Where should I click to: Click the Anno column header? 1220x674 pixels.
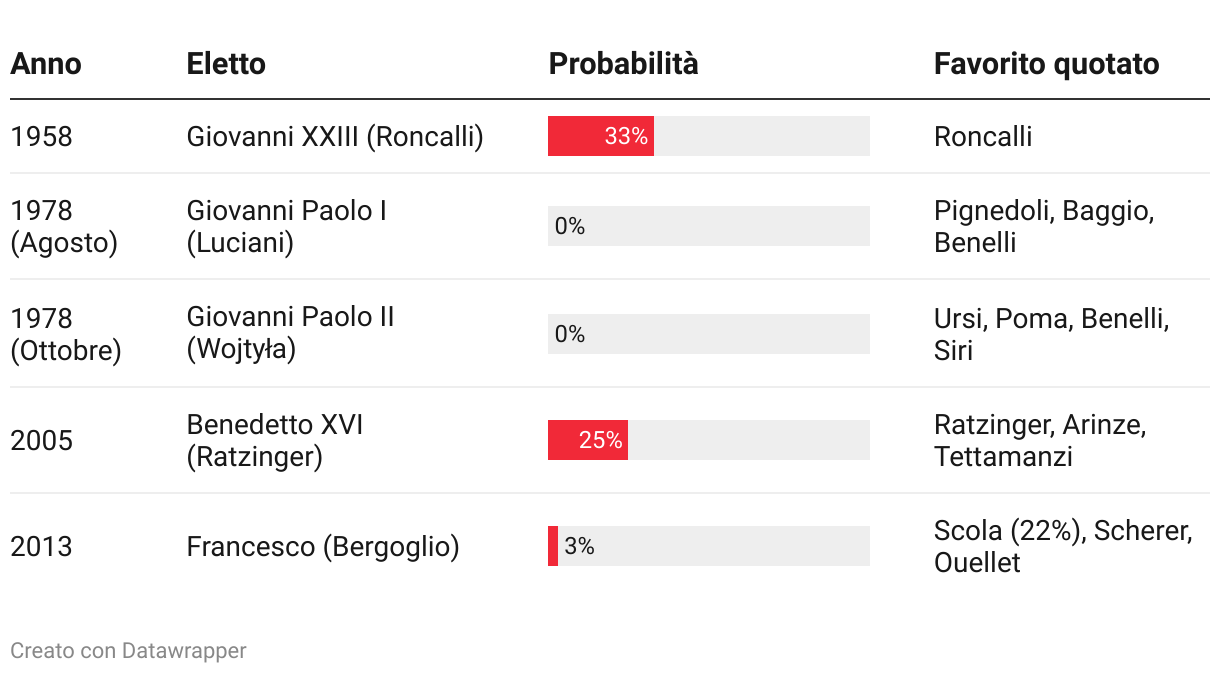click(46, 64)
